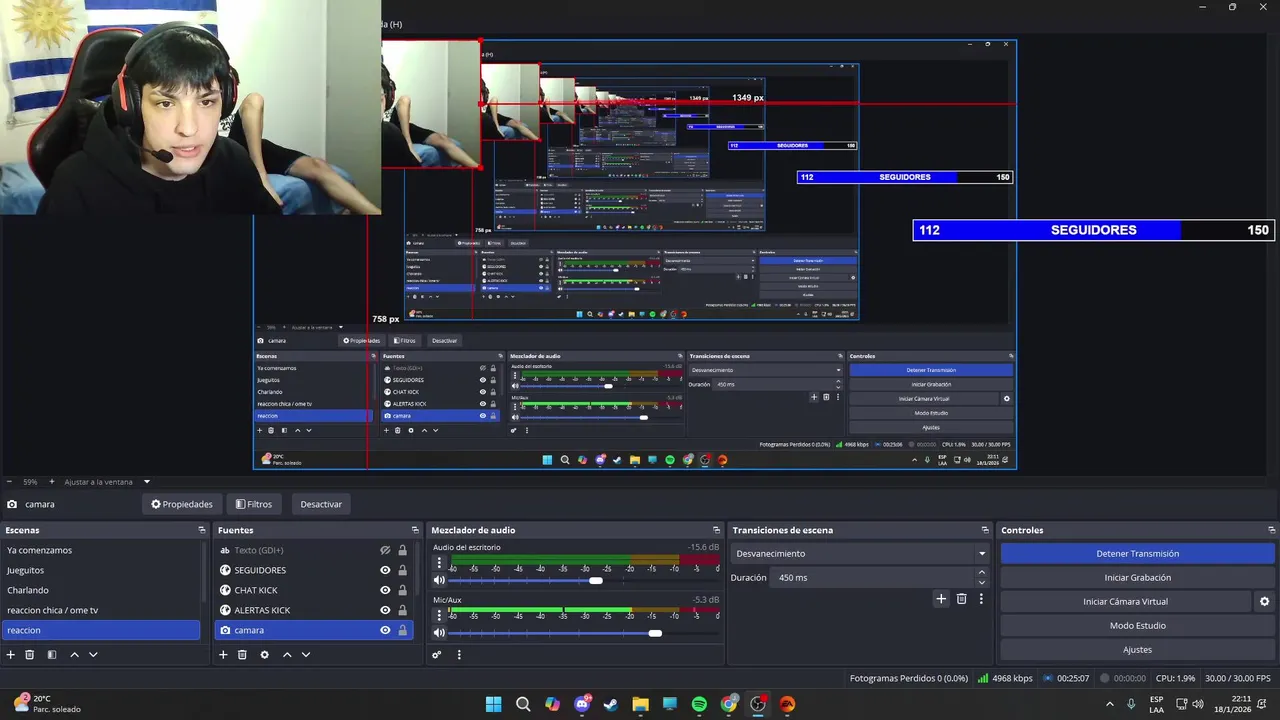The image size is (1280, 720).
Task: Pop out the Transiciones de escena dock
Action: tap(985, 530)
